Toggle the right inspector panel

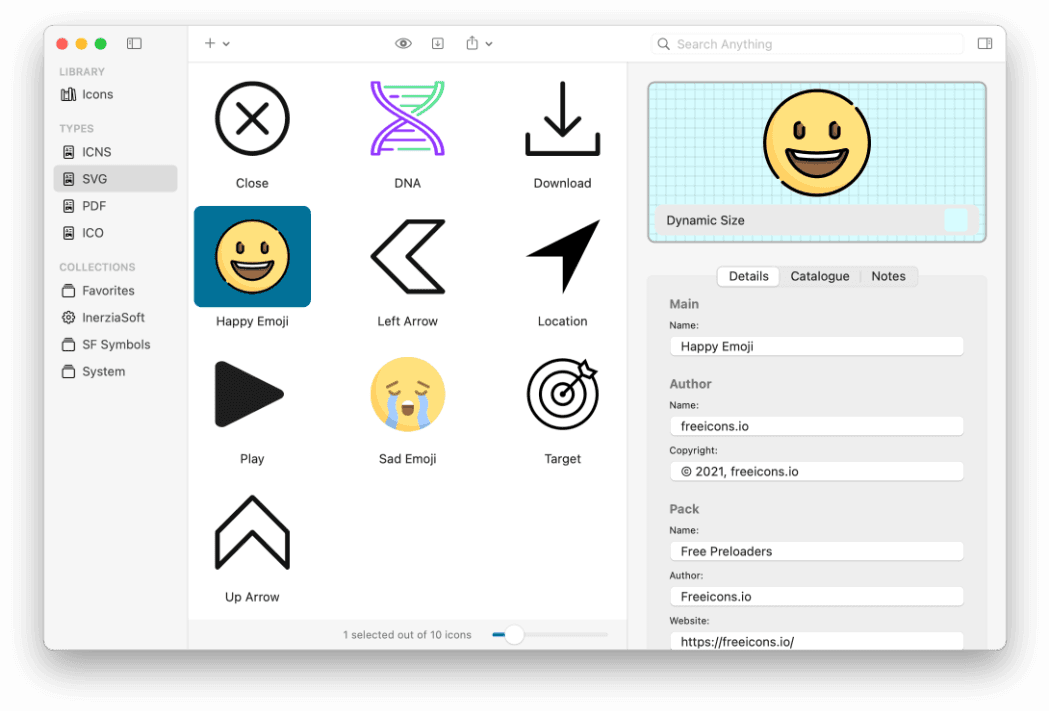984,44
